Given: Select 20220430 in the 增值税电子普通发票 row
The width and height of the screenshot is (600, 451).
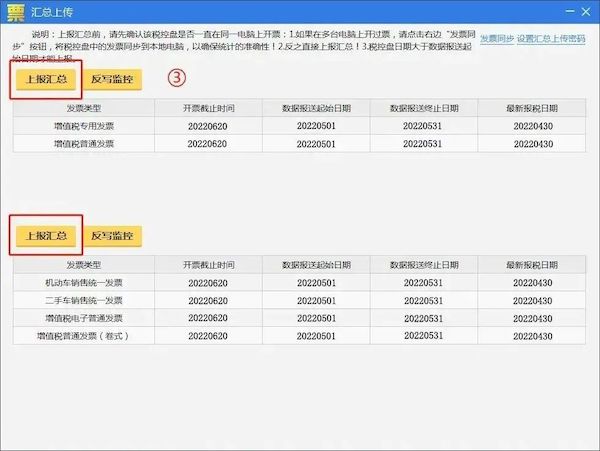Looking at the screenshot, I should [x=533, y=318].
